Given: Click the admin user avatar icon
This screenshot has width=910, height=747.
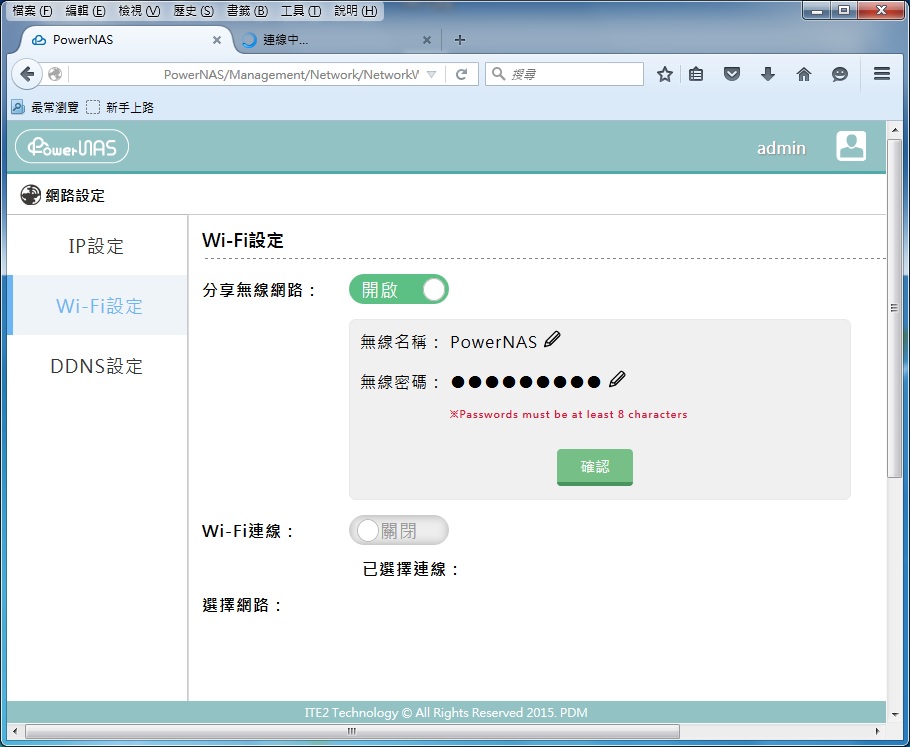Looking at the screenshot, I should pyautogui.click(x=851, y=146).
